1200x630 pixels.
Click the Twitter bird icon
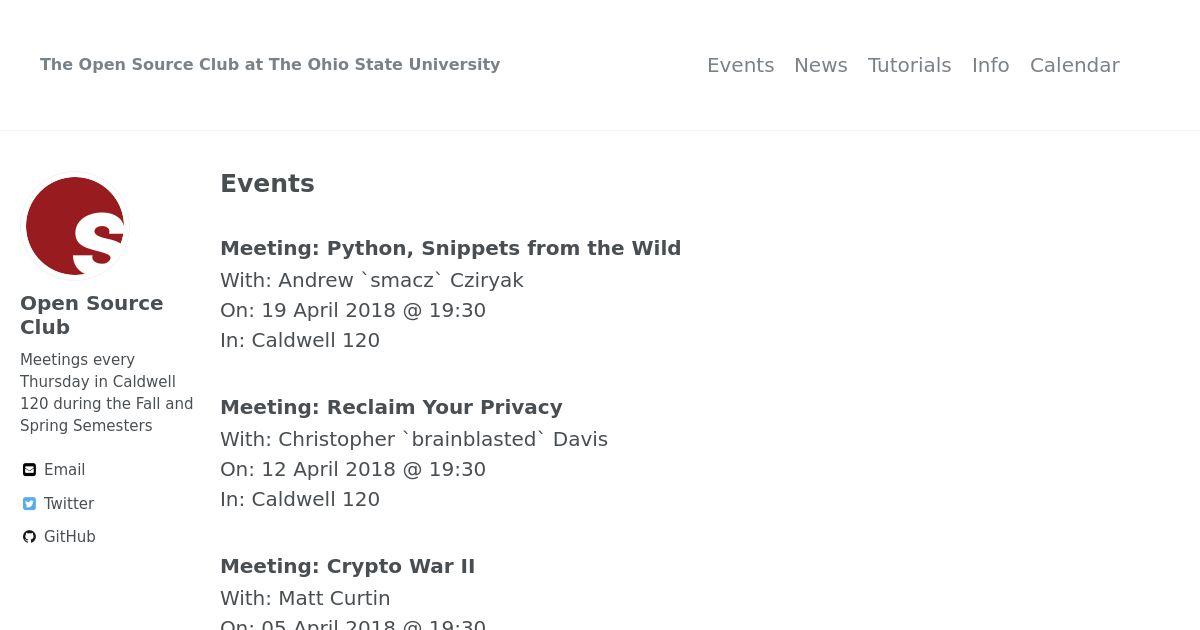click(x=29, y=504)
